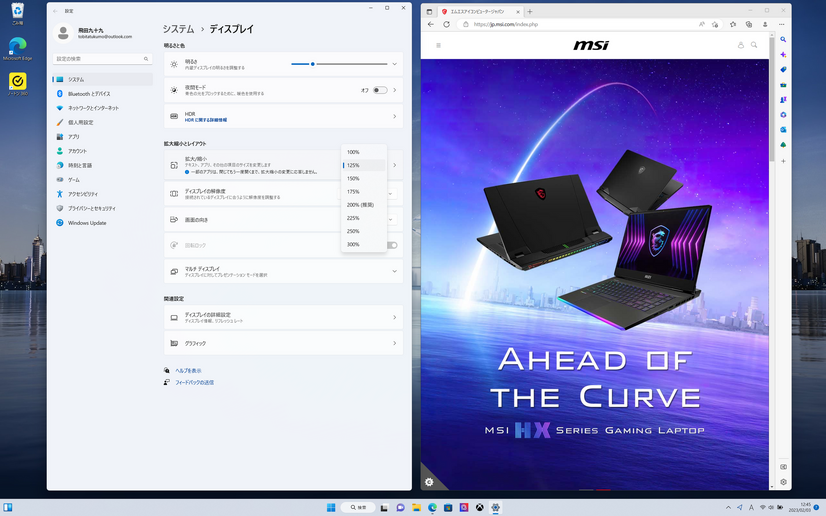826x516 pixels.
Task: Select 300% scale option
Action: pyautogui.click(x=364, y=244)
